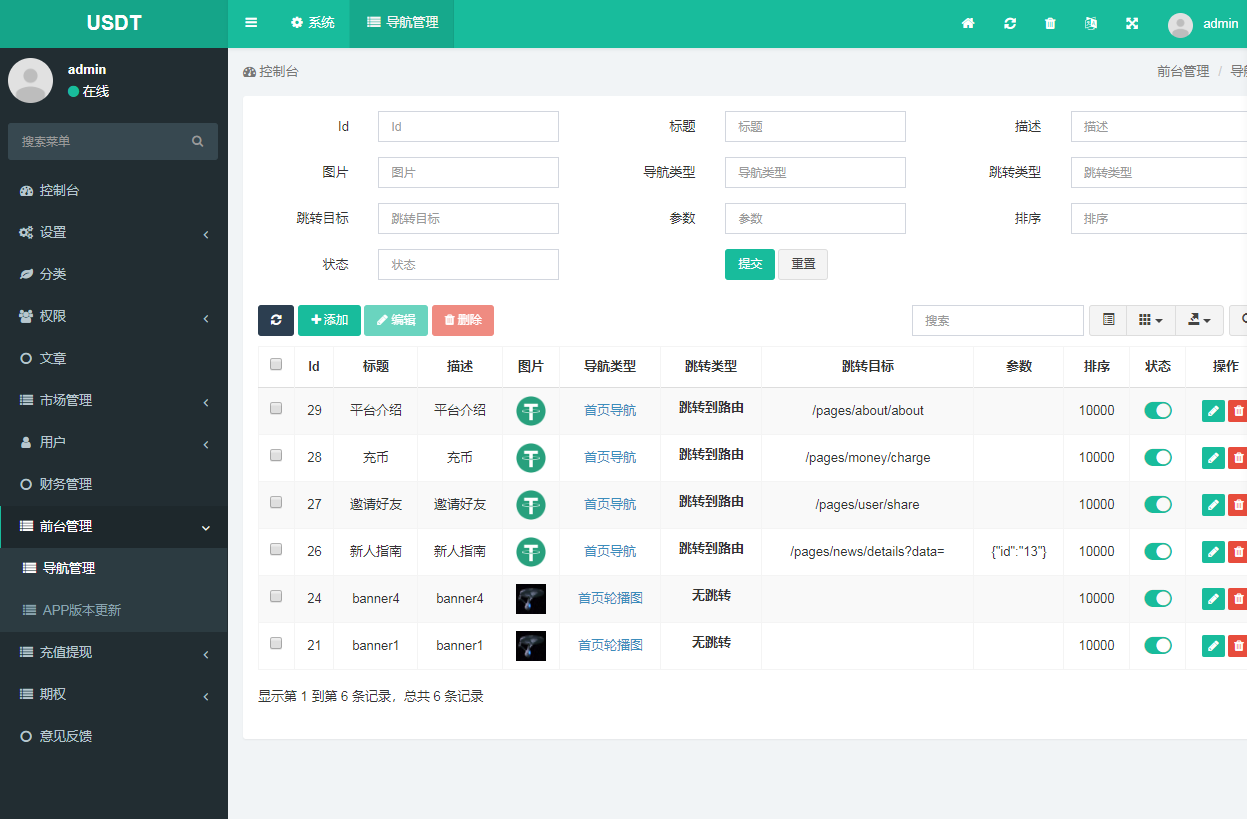Open 控制台 in the sidebar
1247x819 pixels.
(114, 190)
